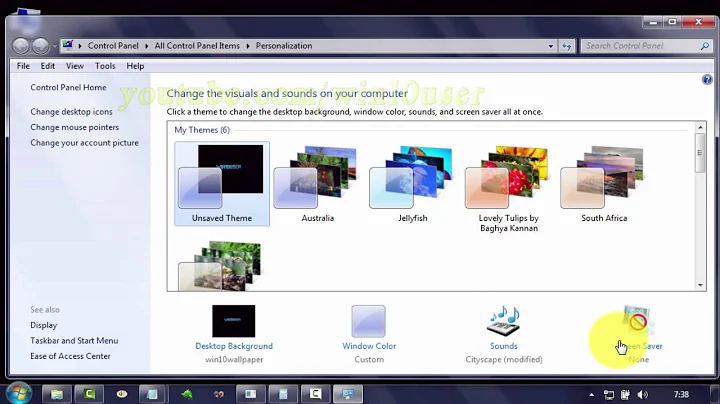Expand the breadcrumb arrow after Control Panel

pos(147,46)
